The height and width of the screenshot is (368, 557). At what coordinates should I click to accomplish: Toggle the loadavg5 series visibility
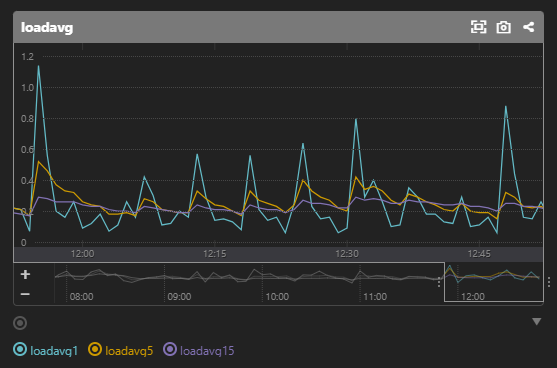click(x=121, y=350)
